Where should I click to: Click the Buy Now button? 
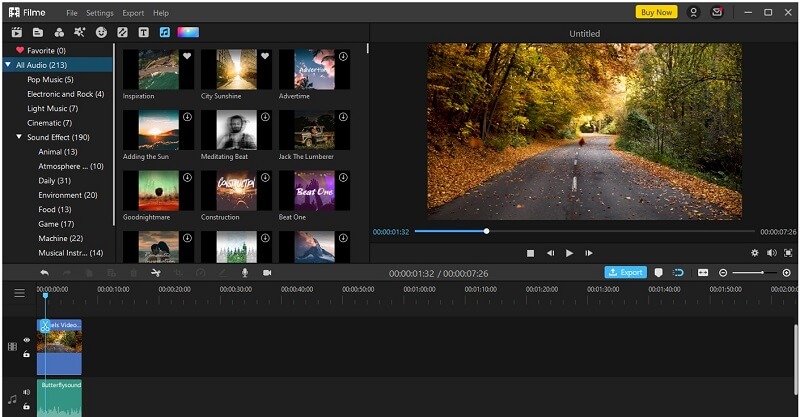pos(657,12)
